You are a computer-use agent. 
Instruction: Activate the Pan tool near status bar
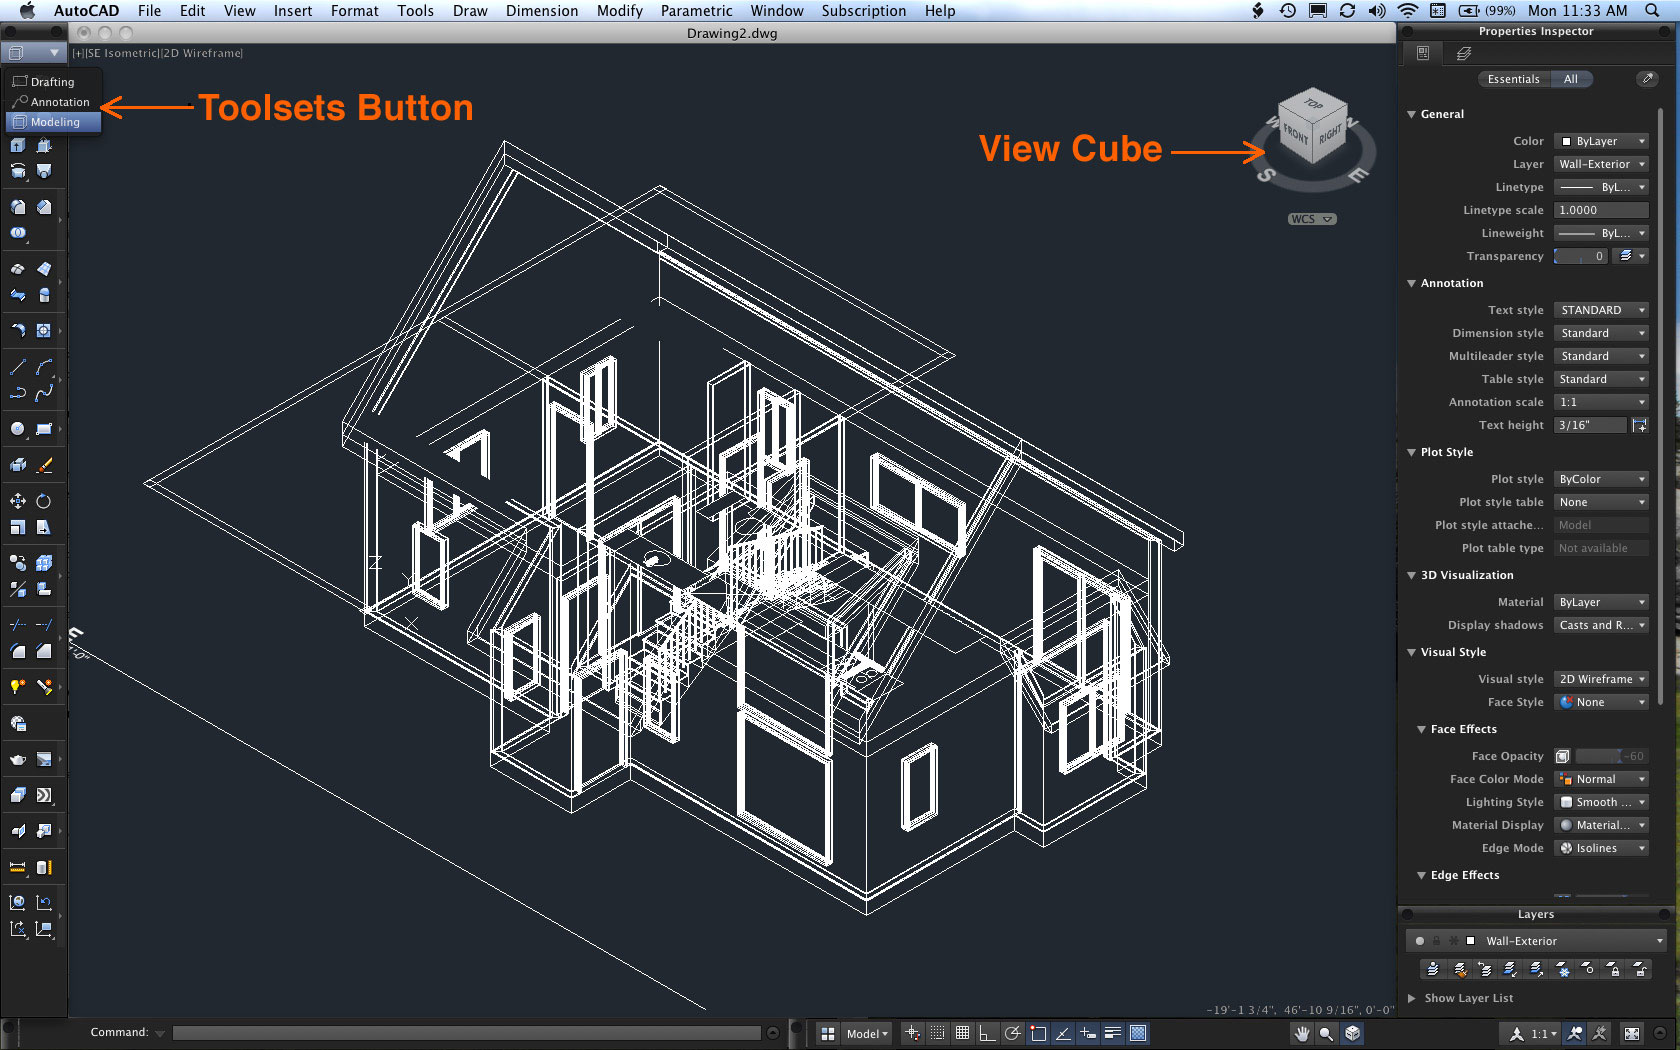[1301, 1033]
